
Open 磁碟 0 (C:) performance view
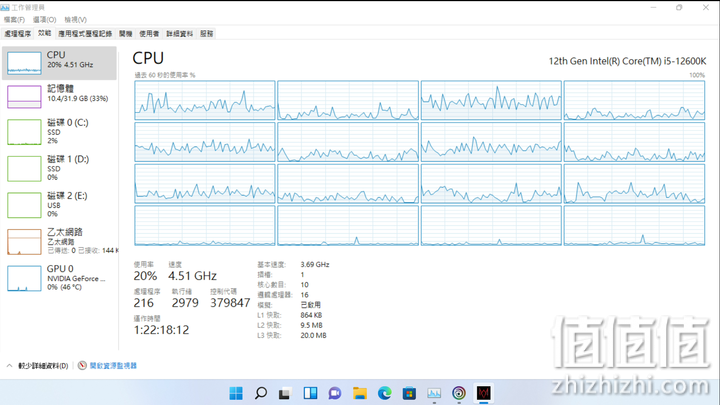coord(59,132)
